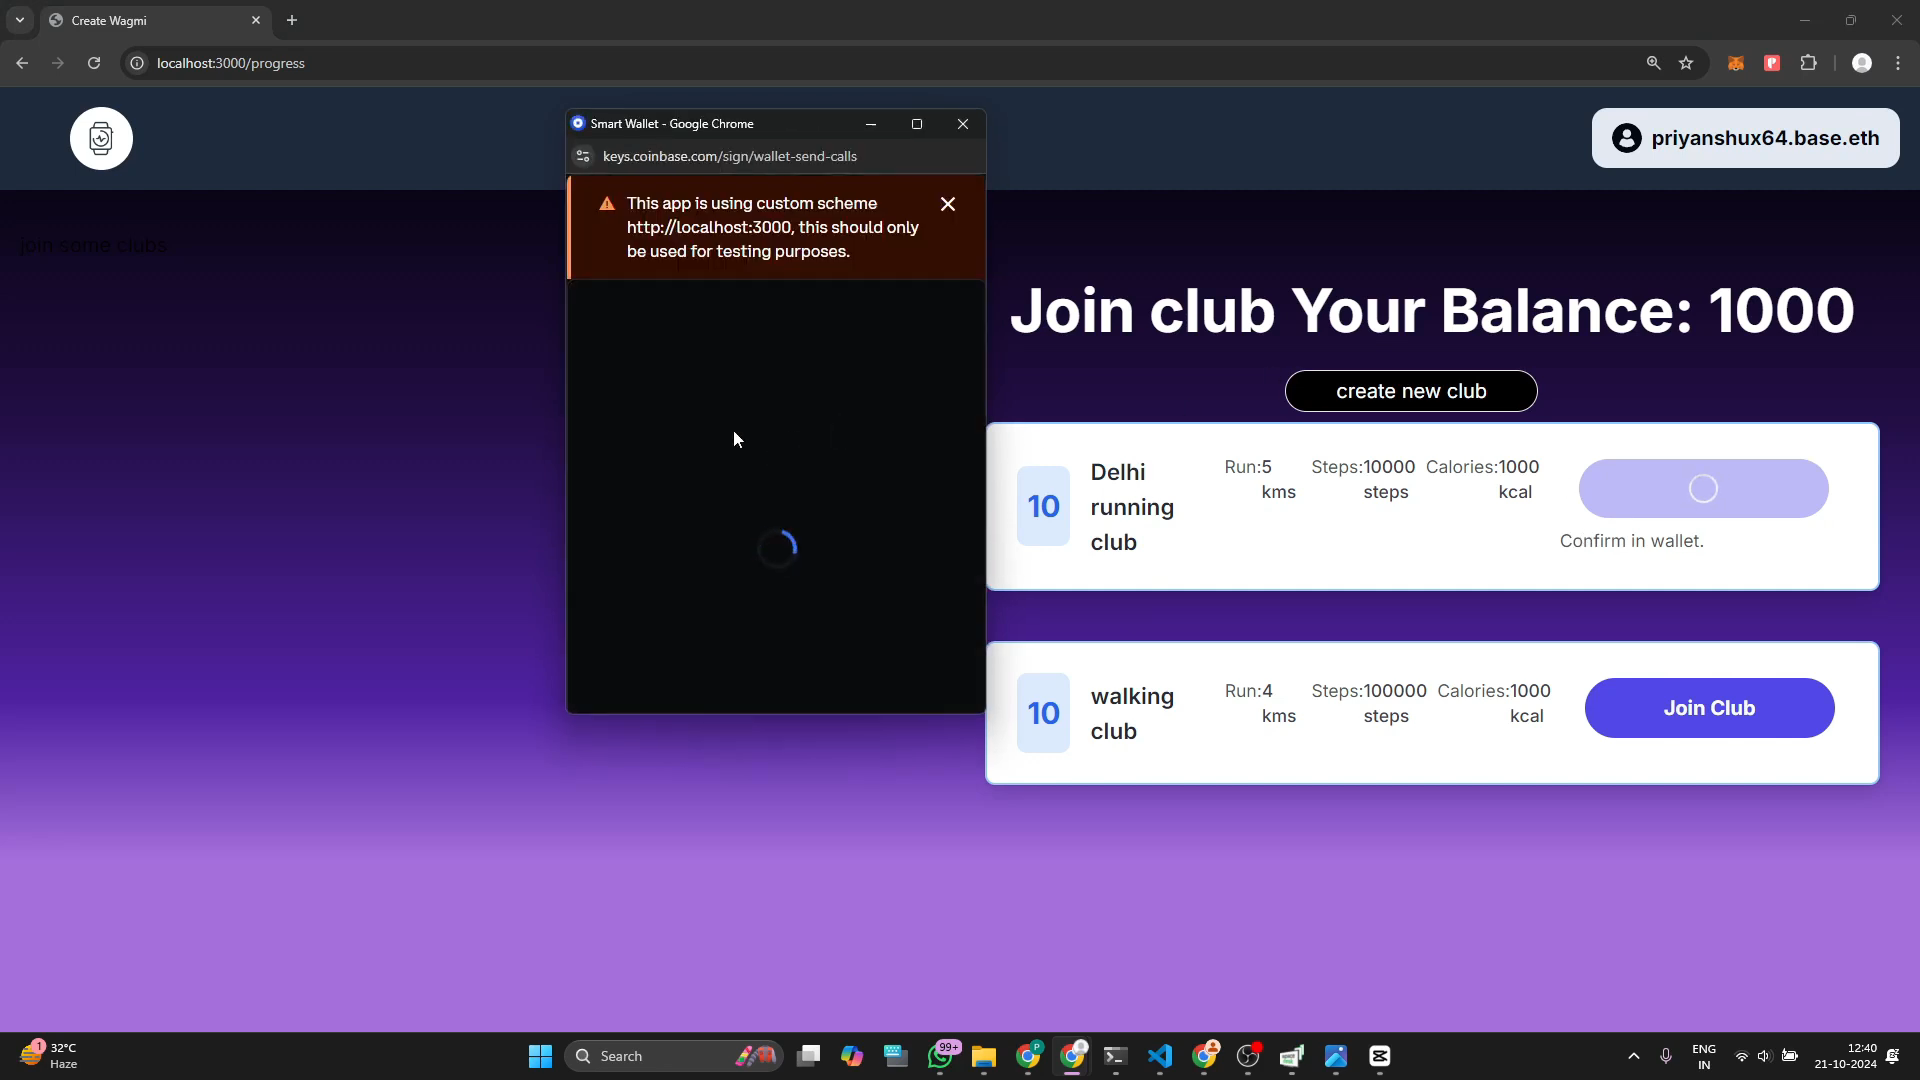The width and height of the screenshot is (1920, 1080).
Task: Click the loading button for Delhi running club
Action: 1703,488
